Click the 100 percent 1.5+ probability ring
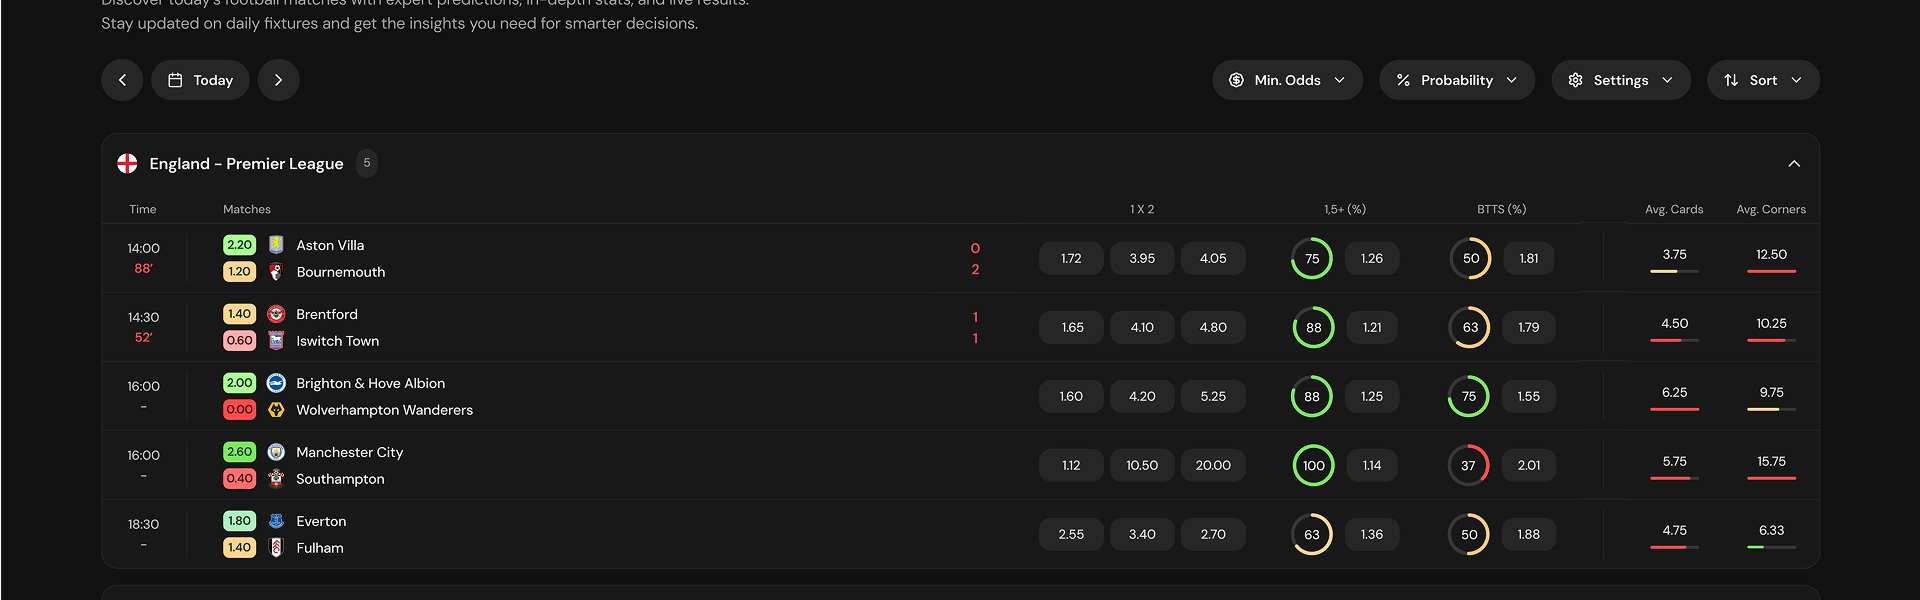This screenshot has width=1920, height=600. pos(1313,465)
